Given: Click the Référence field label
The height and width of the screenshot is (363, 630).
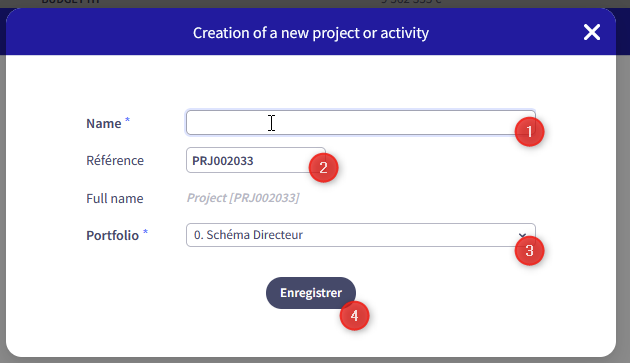Looking at the screenshot, I should click(x=115, y=160).
